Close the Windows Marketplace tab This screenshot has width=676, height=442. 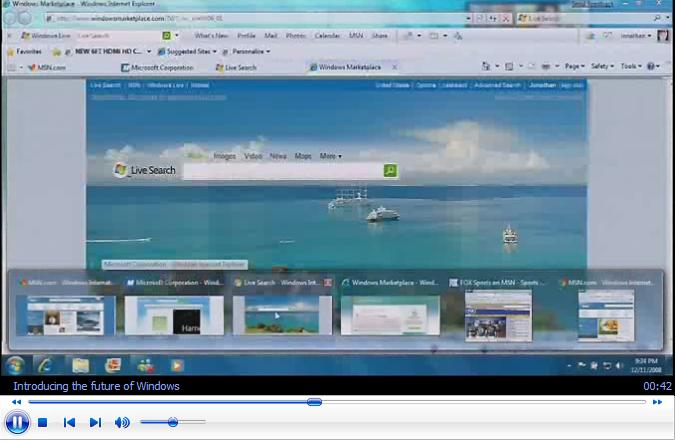394,67
